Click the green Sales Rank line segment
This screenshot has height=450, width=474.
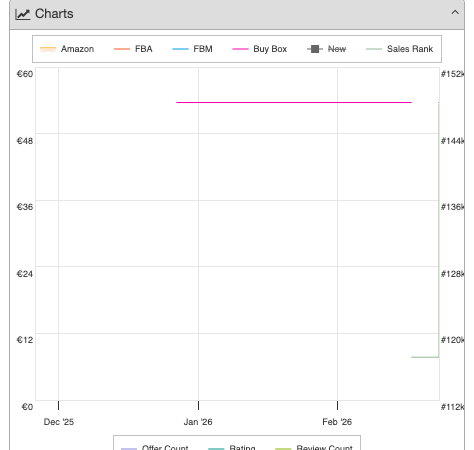tap(425, 357)
